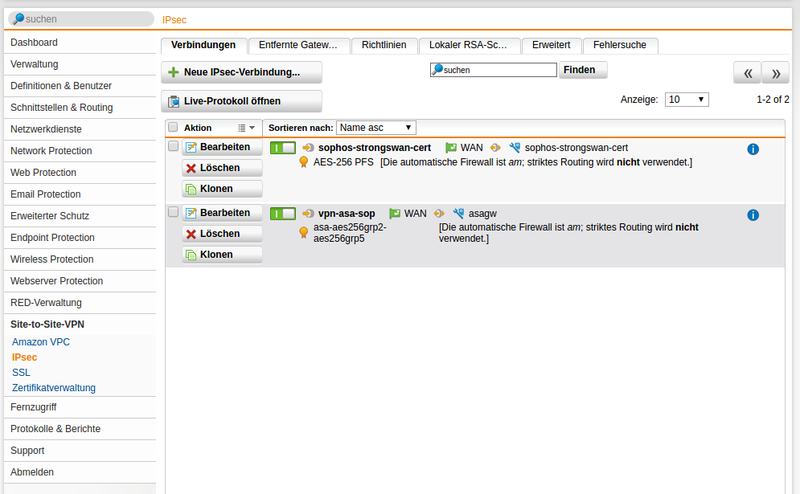Open the Anzeige count dropdown
This screenshot has height=494, width=800.
click(x=687, y=100)
